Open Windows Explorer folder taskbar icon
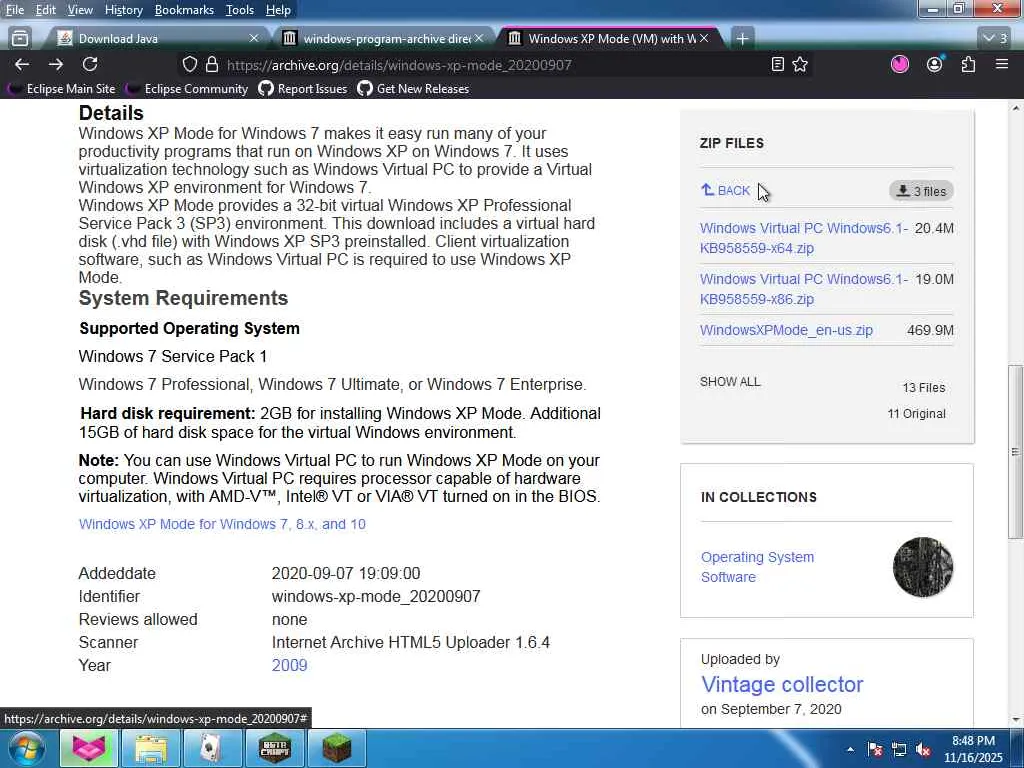Image resolution: width=1024 pixels, height=768 pixels. click(151, 748)
